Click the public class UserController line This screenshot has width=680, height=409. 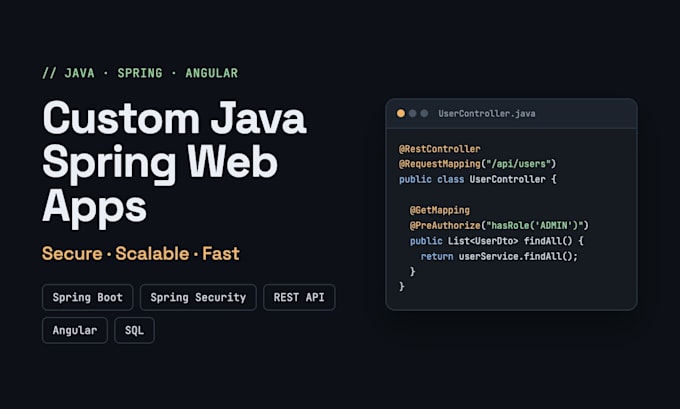tap(477, 179)
